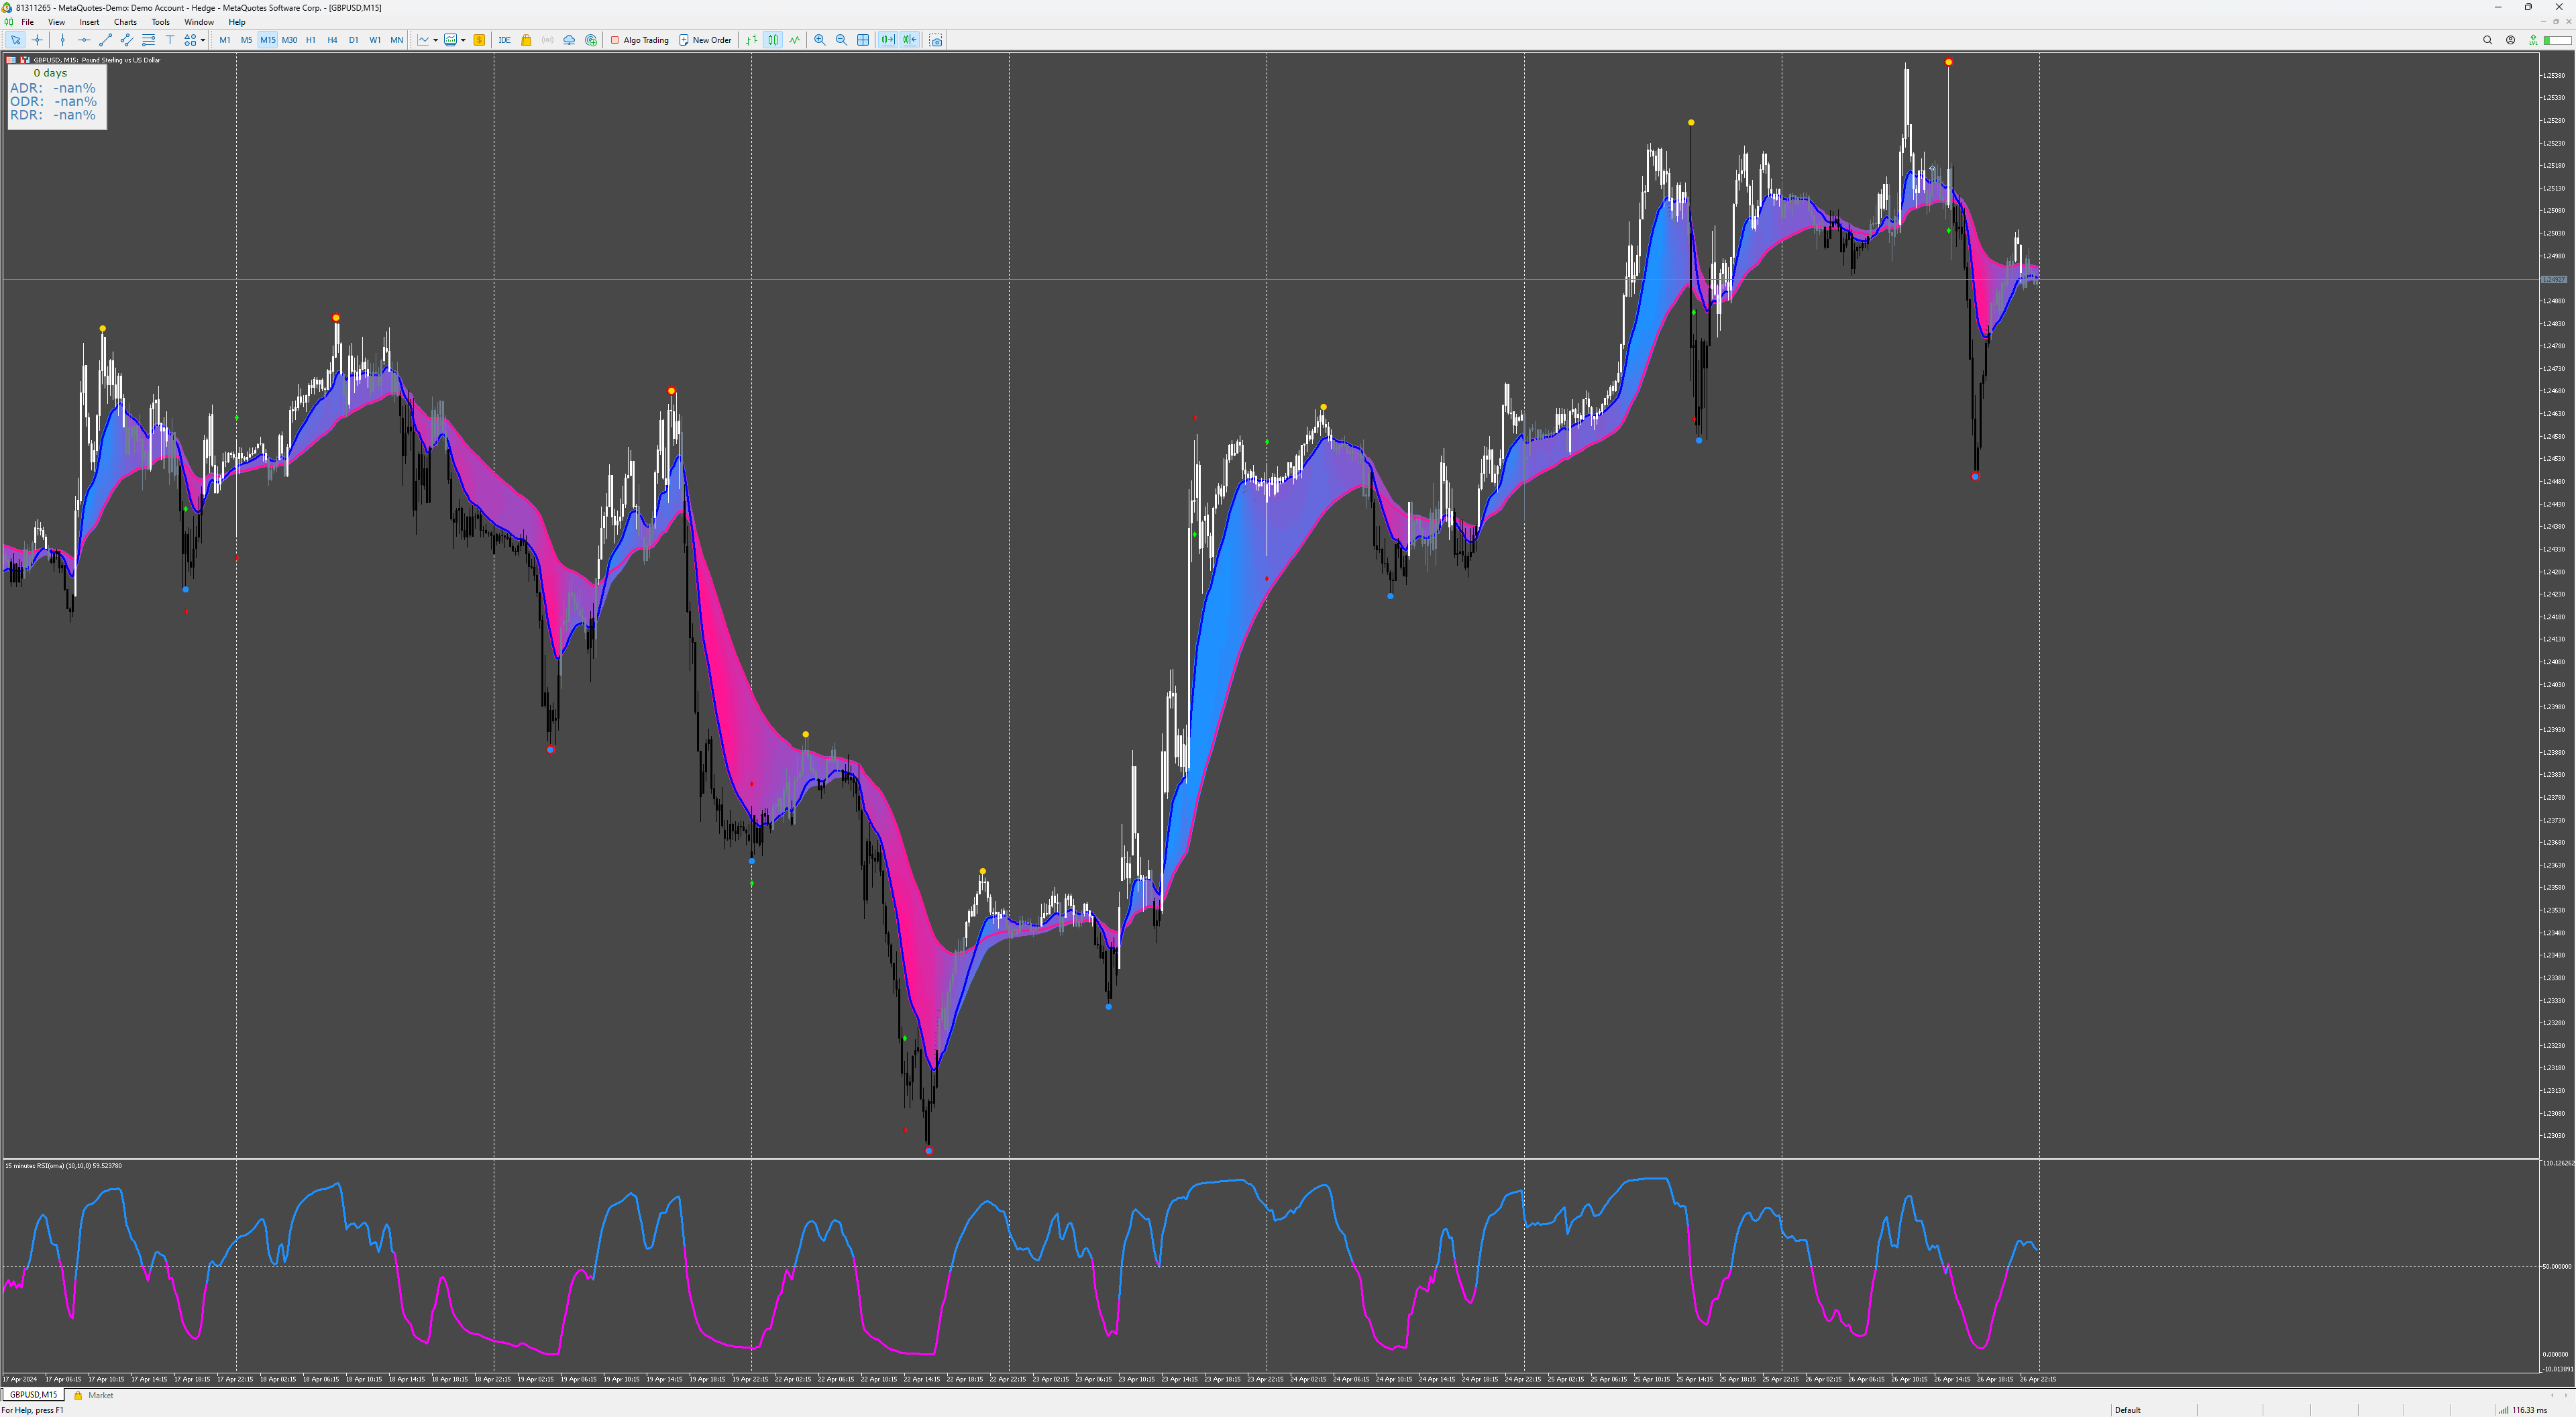
Task: Click the zoom out magnifier
Action: tap(841, 40)
